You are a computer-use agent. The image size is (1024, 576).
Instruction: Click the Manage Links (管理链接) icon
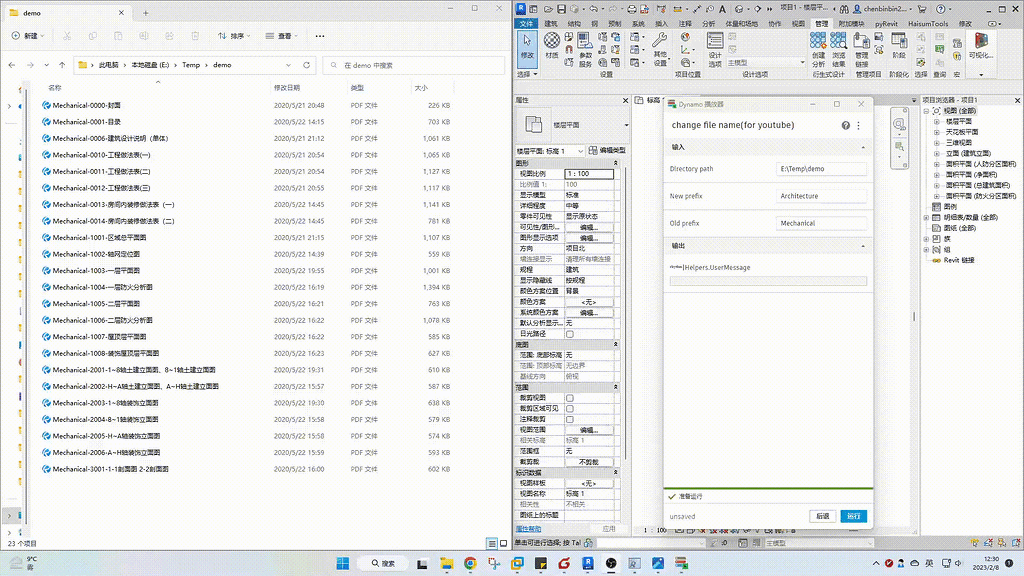861,45
